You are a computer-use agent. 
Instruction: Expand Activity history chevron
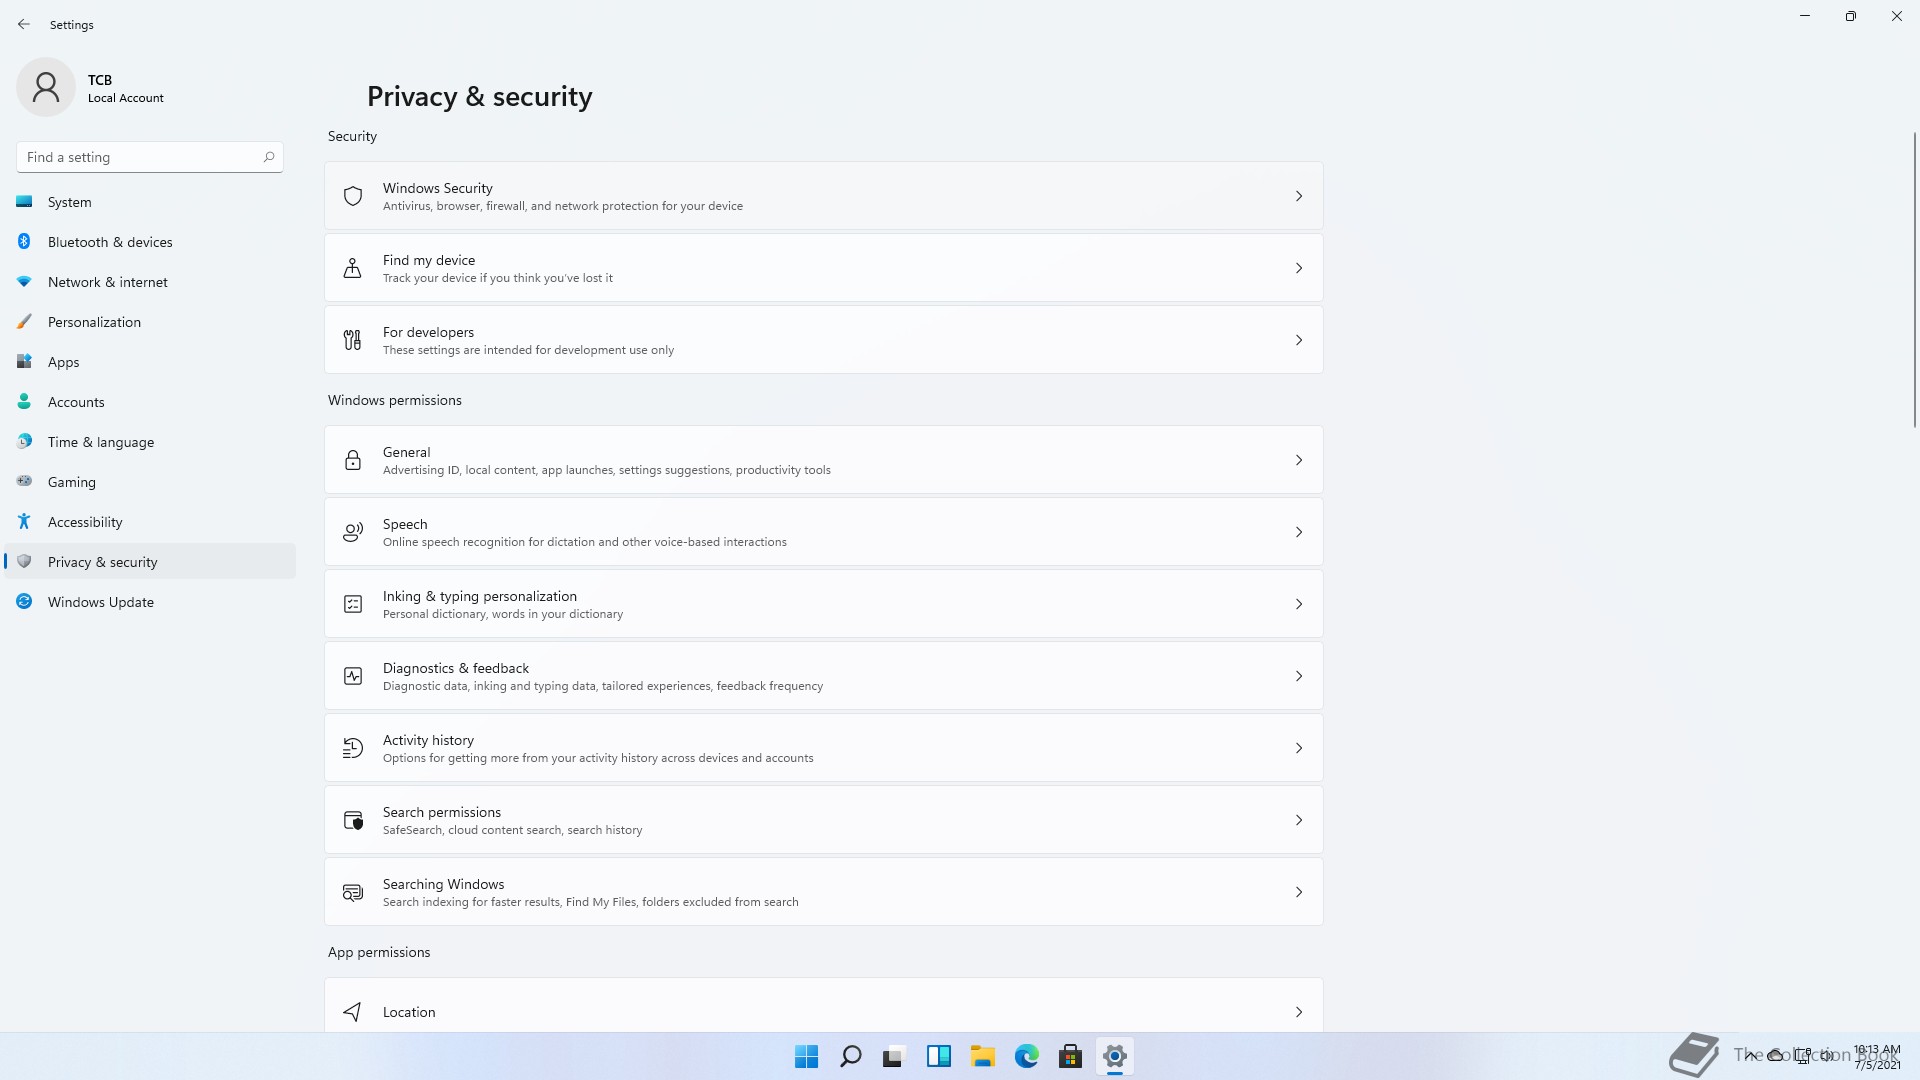click(1299, 748)
